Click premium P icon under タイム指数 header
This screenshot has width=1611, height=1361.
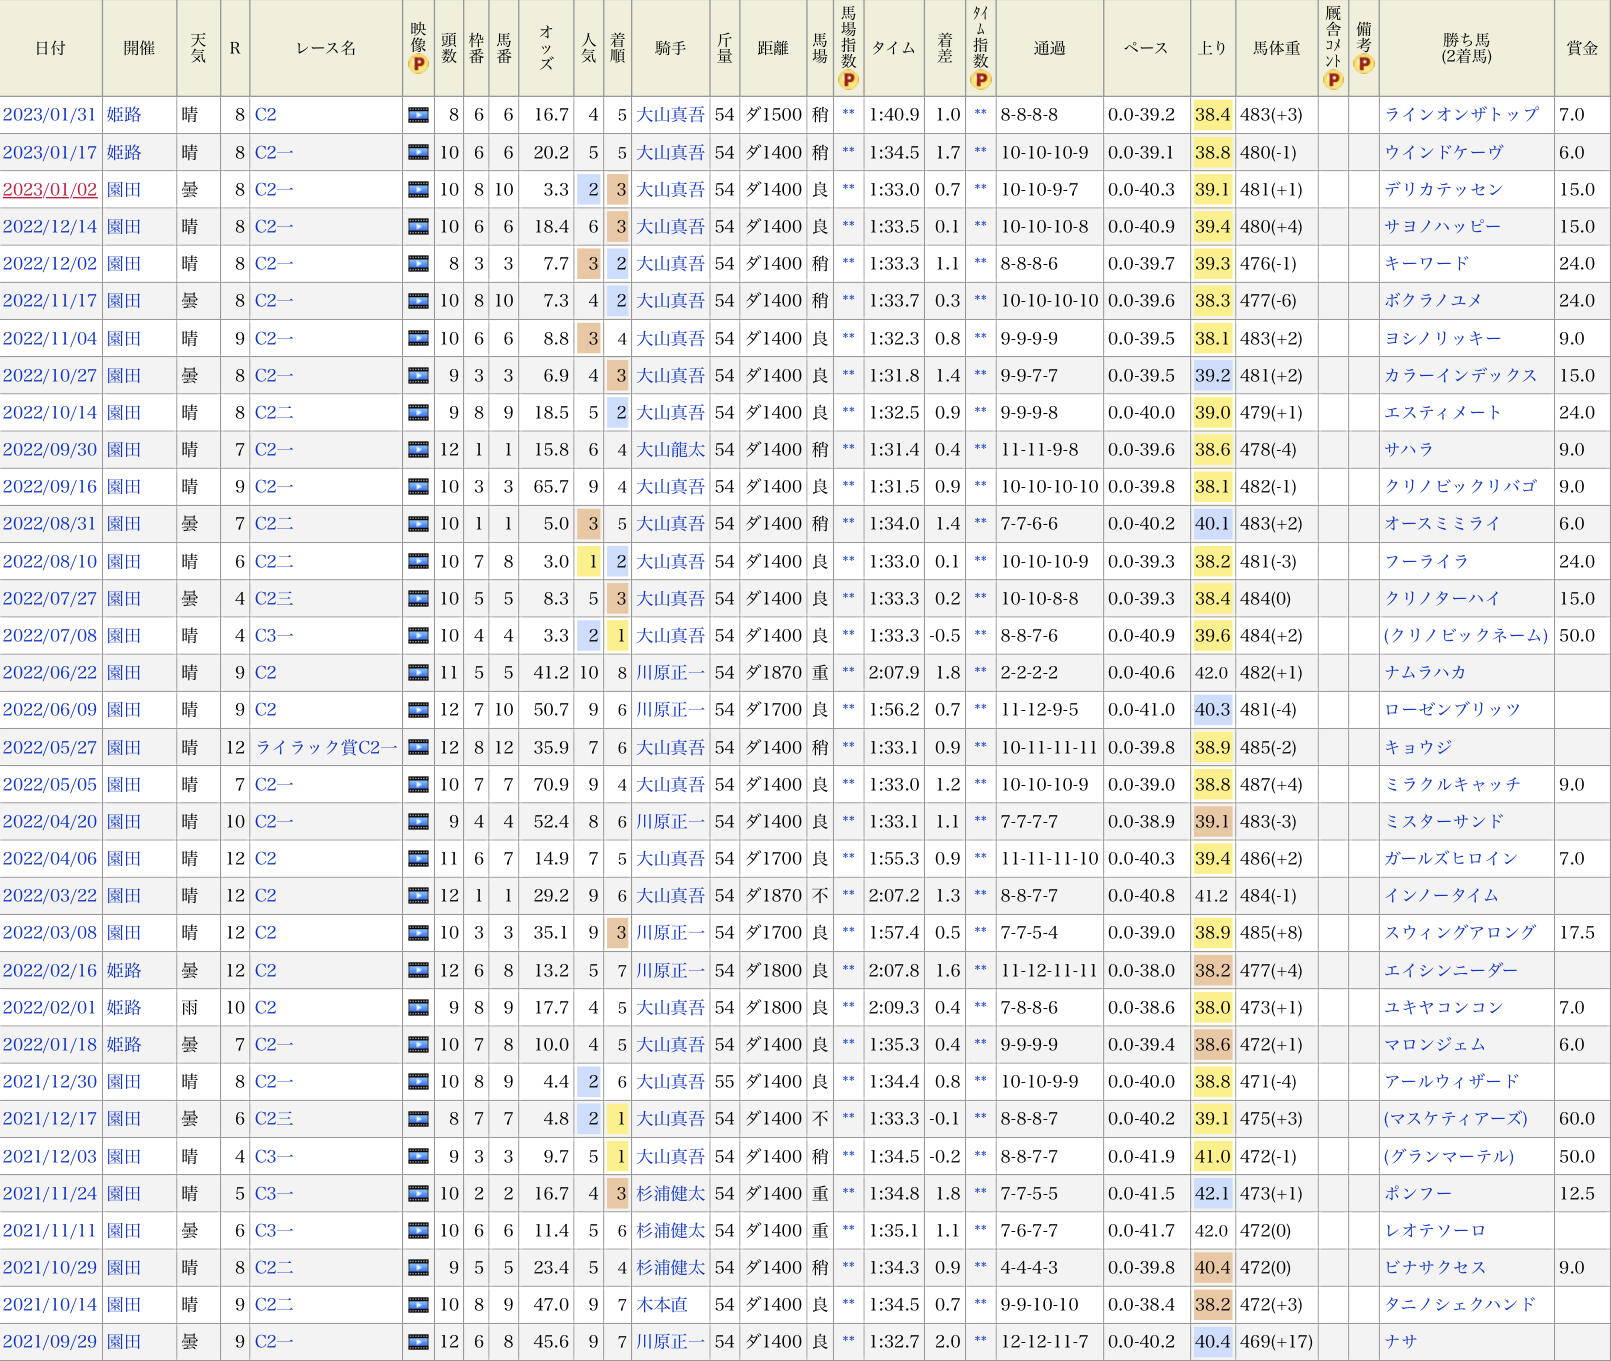tap(980, 80)
